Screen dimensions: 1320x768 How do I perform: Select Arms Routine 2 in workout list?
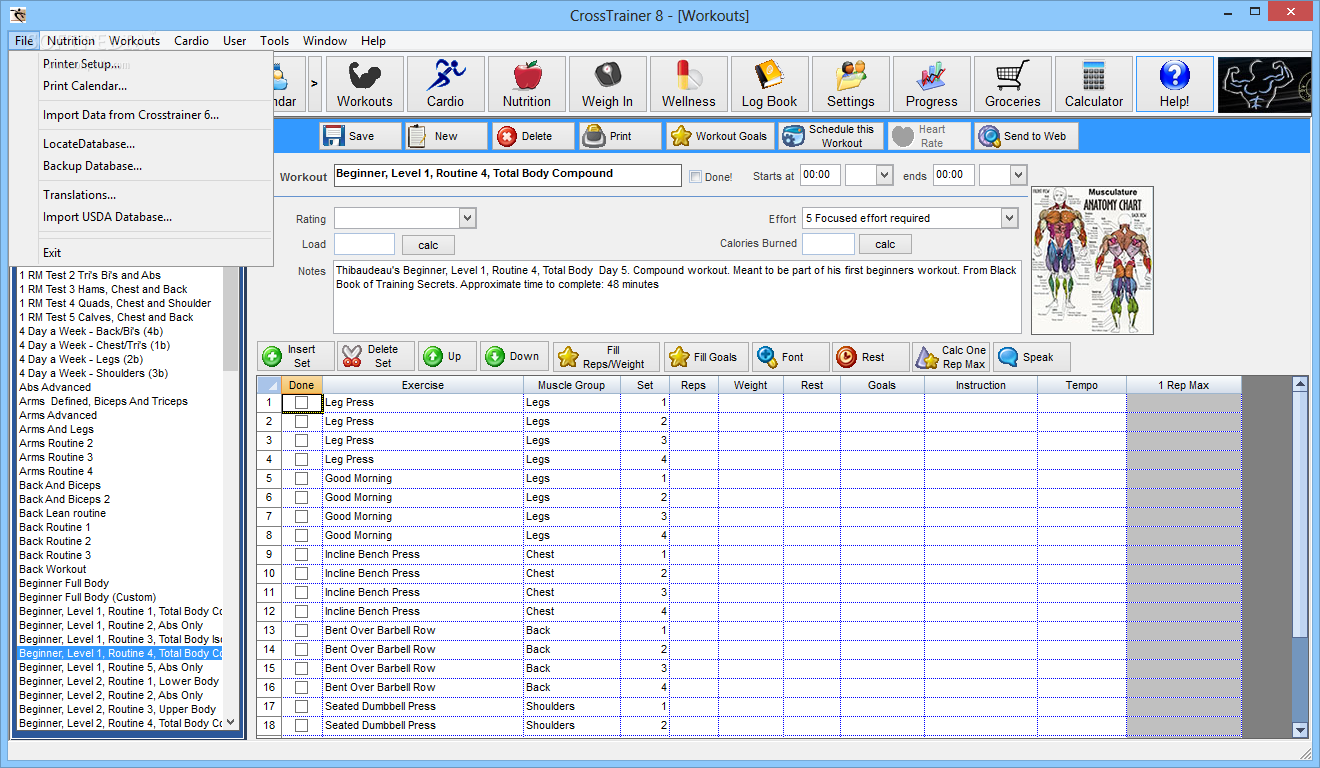(56, 443)
